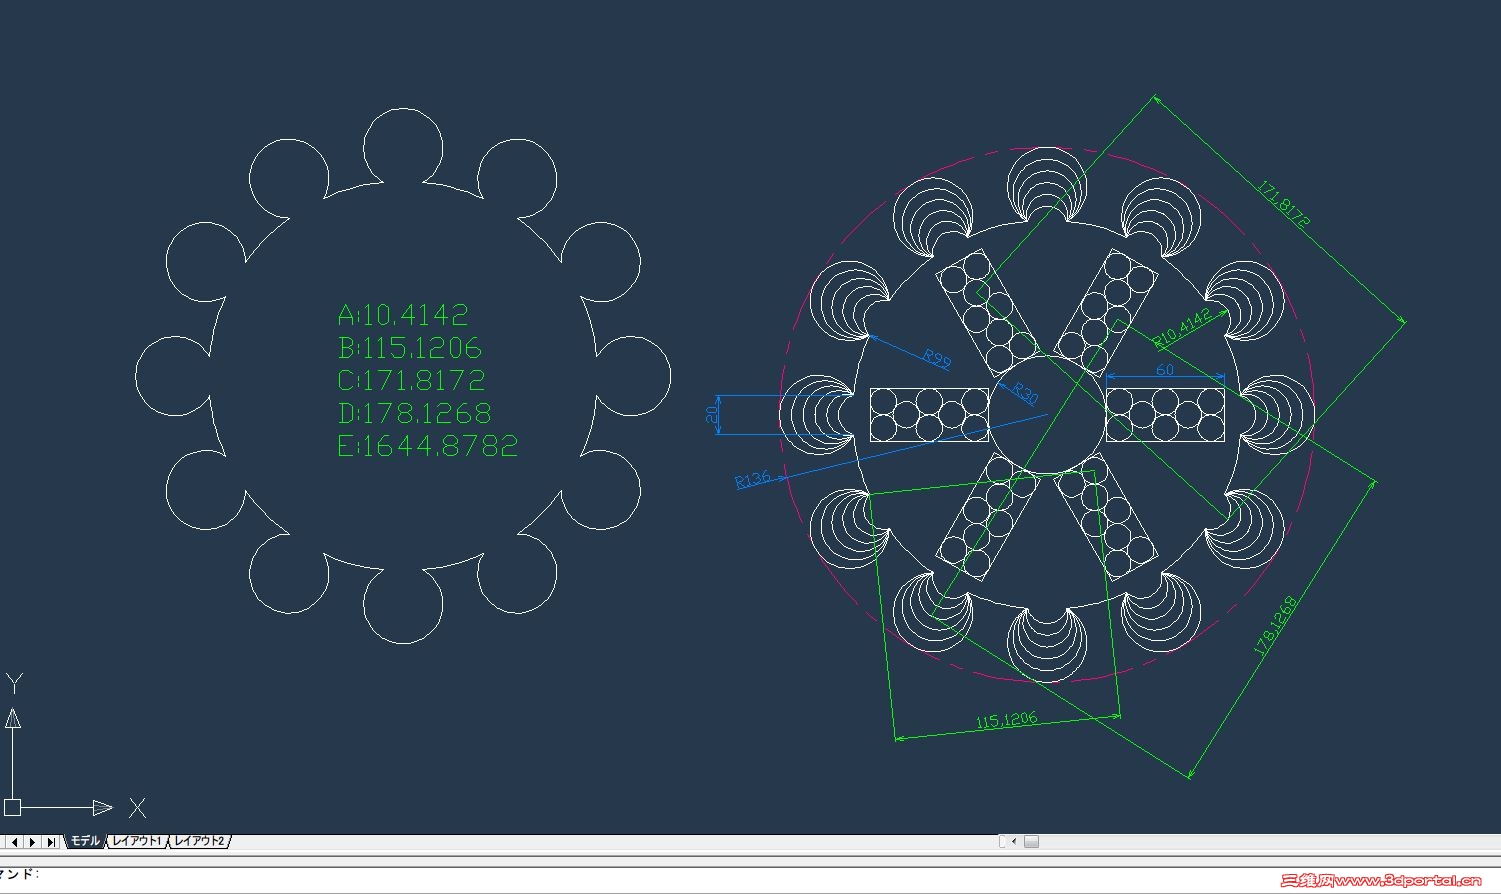Open the レイアウト1 layout tab
Screen dimensions: 1501x894
[137, 841]
